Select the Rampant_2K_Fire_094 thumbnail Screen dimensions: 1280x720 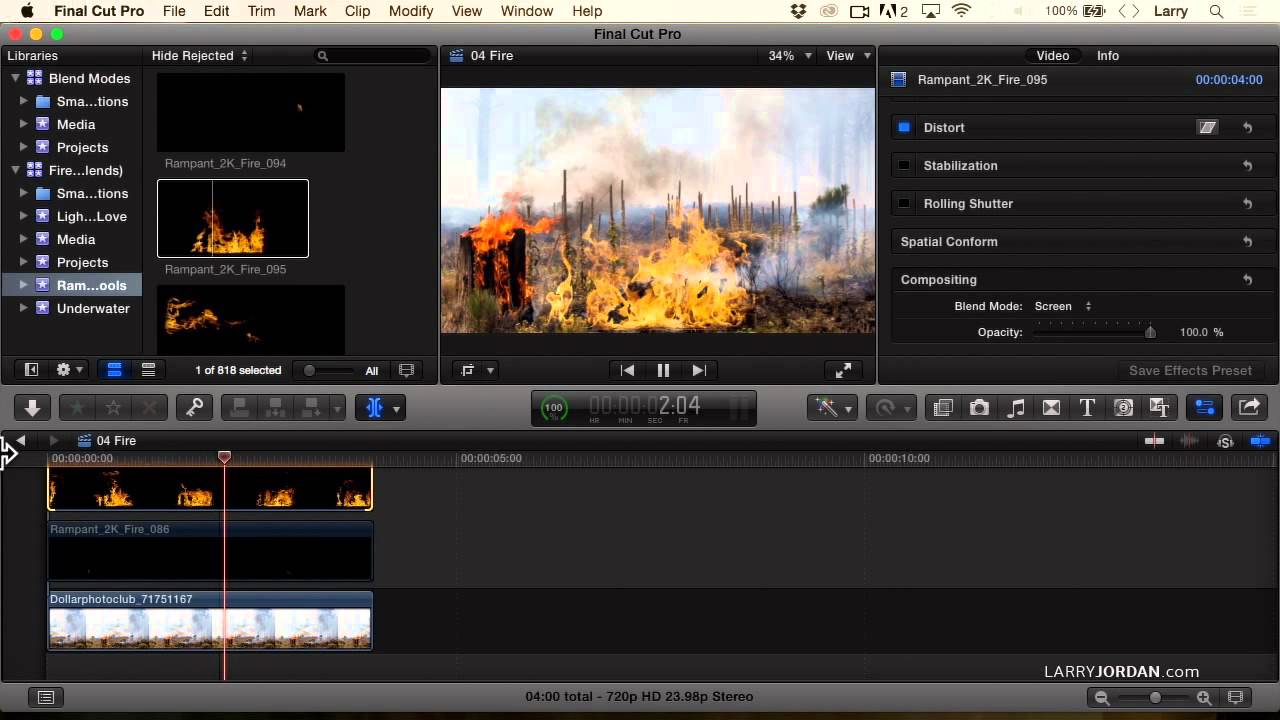click(x=251, y=112)
